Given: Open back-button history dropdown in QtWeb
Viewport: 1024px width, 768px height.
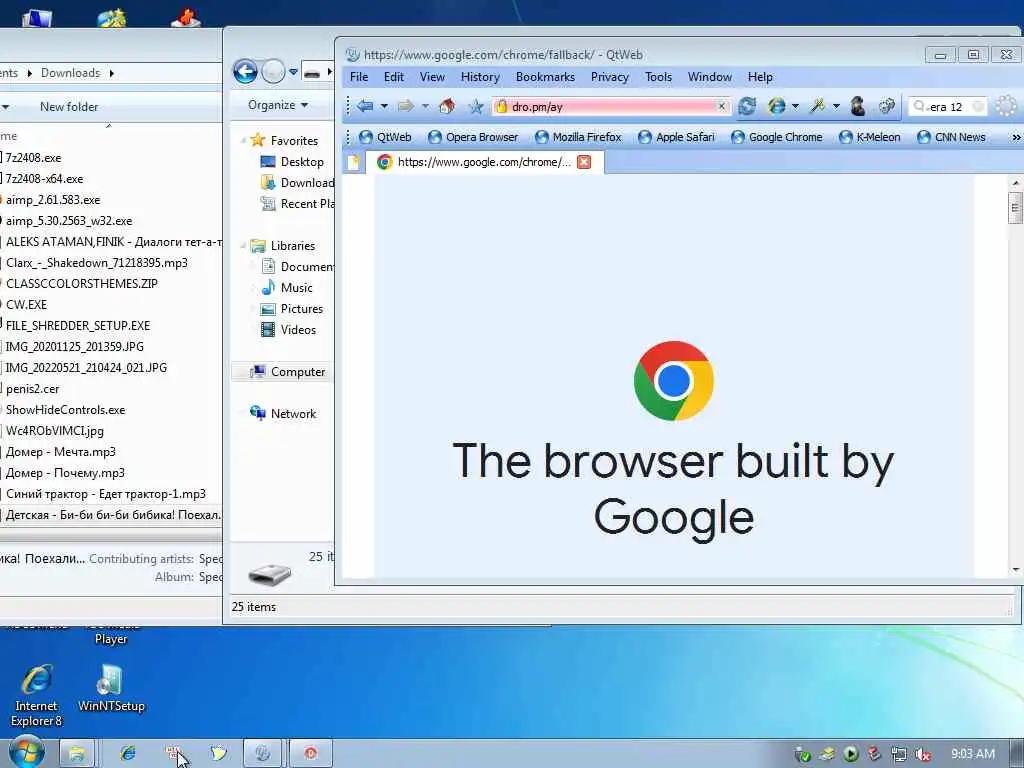Looking at the screenshot, I should point(384,106).
